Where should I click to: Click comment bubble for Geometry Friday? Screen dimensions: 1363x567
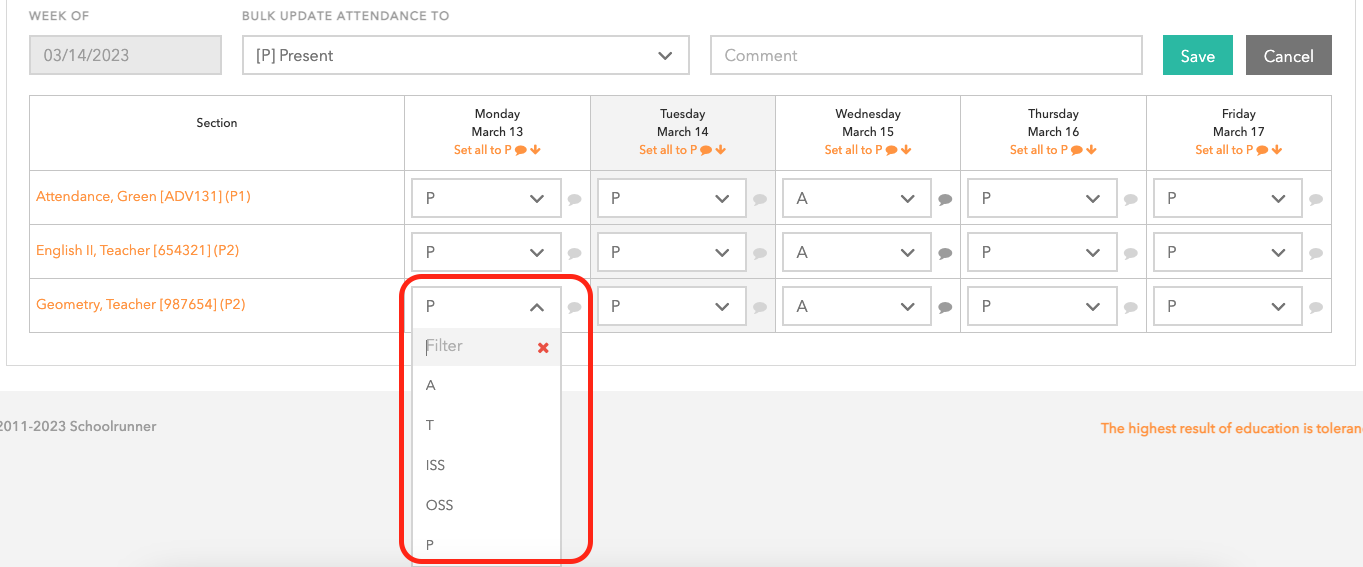pos(1316,307)
